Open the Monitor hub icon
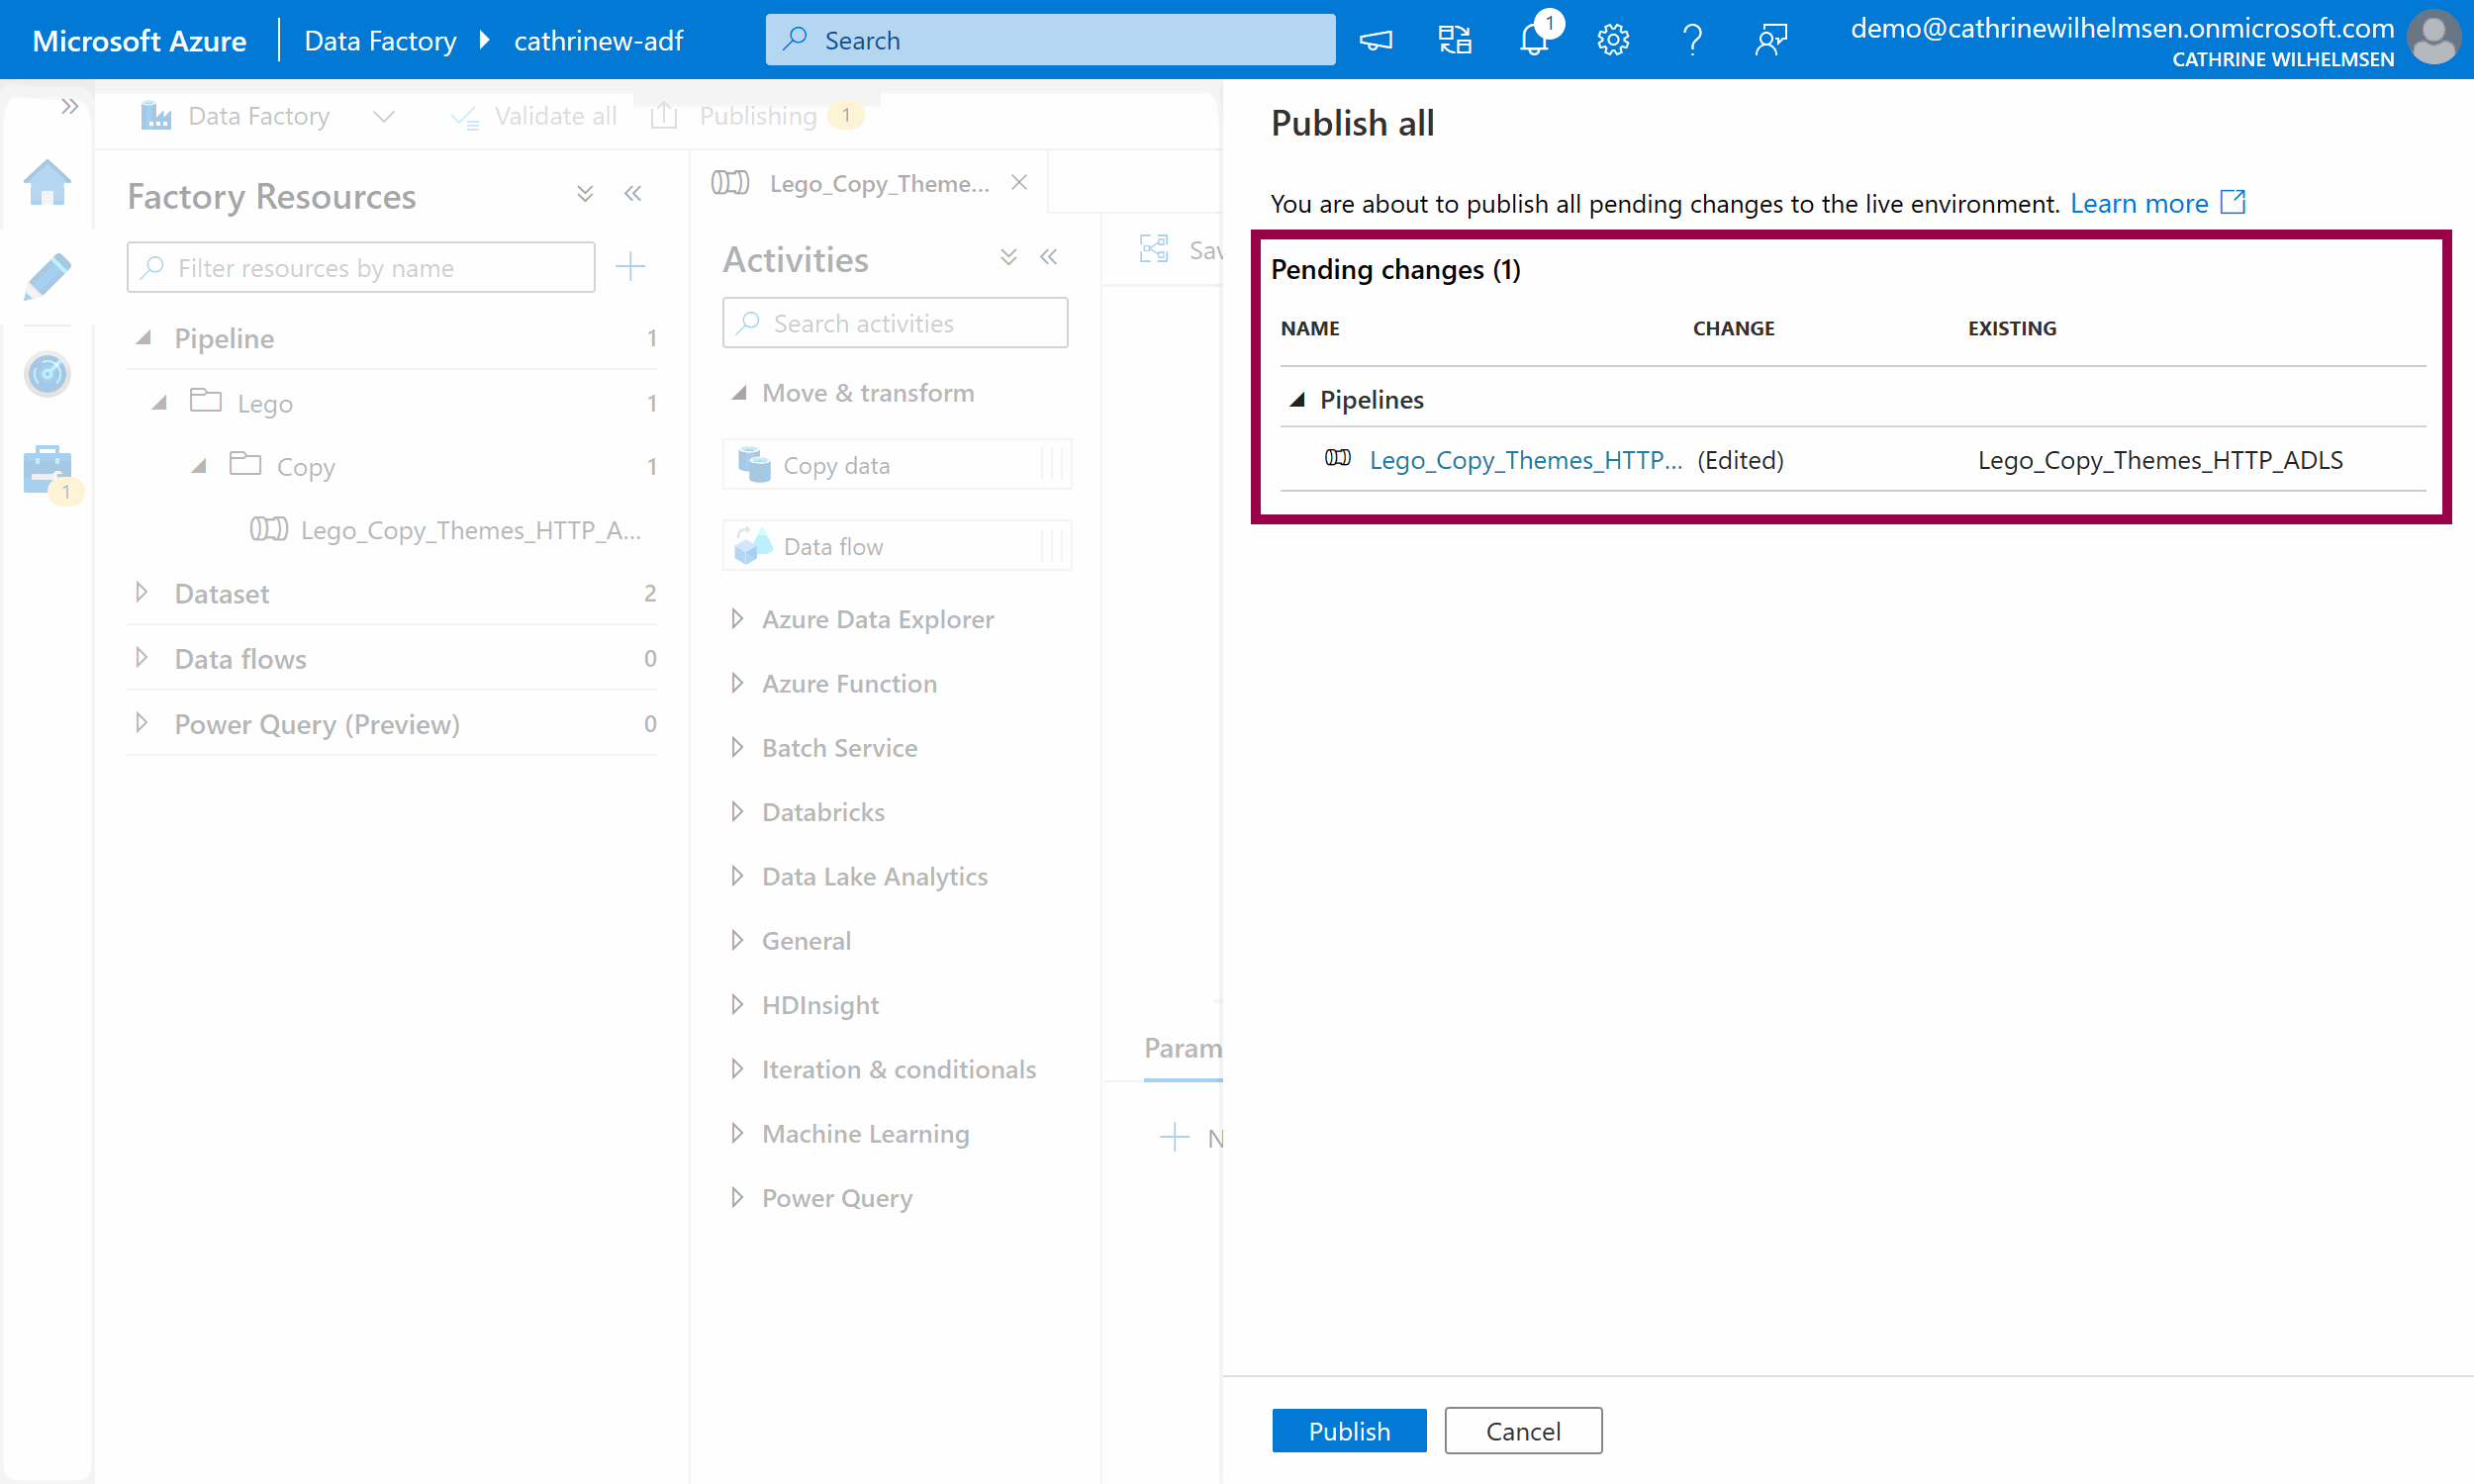Viewport: 2474px width, 1484px height. 47,374
